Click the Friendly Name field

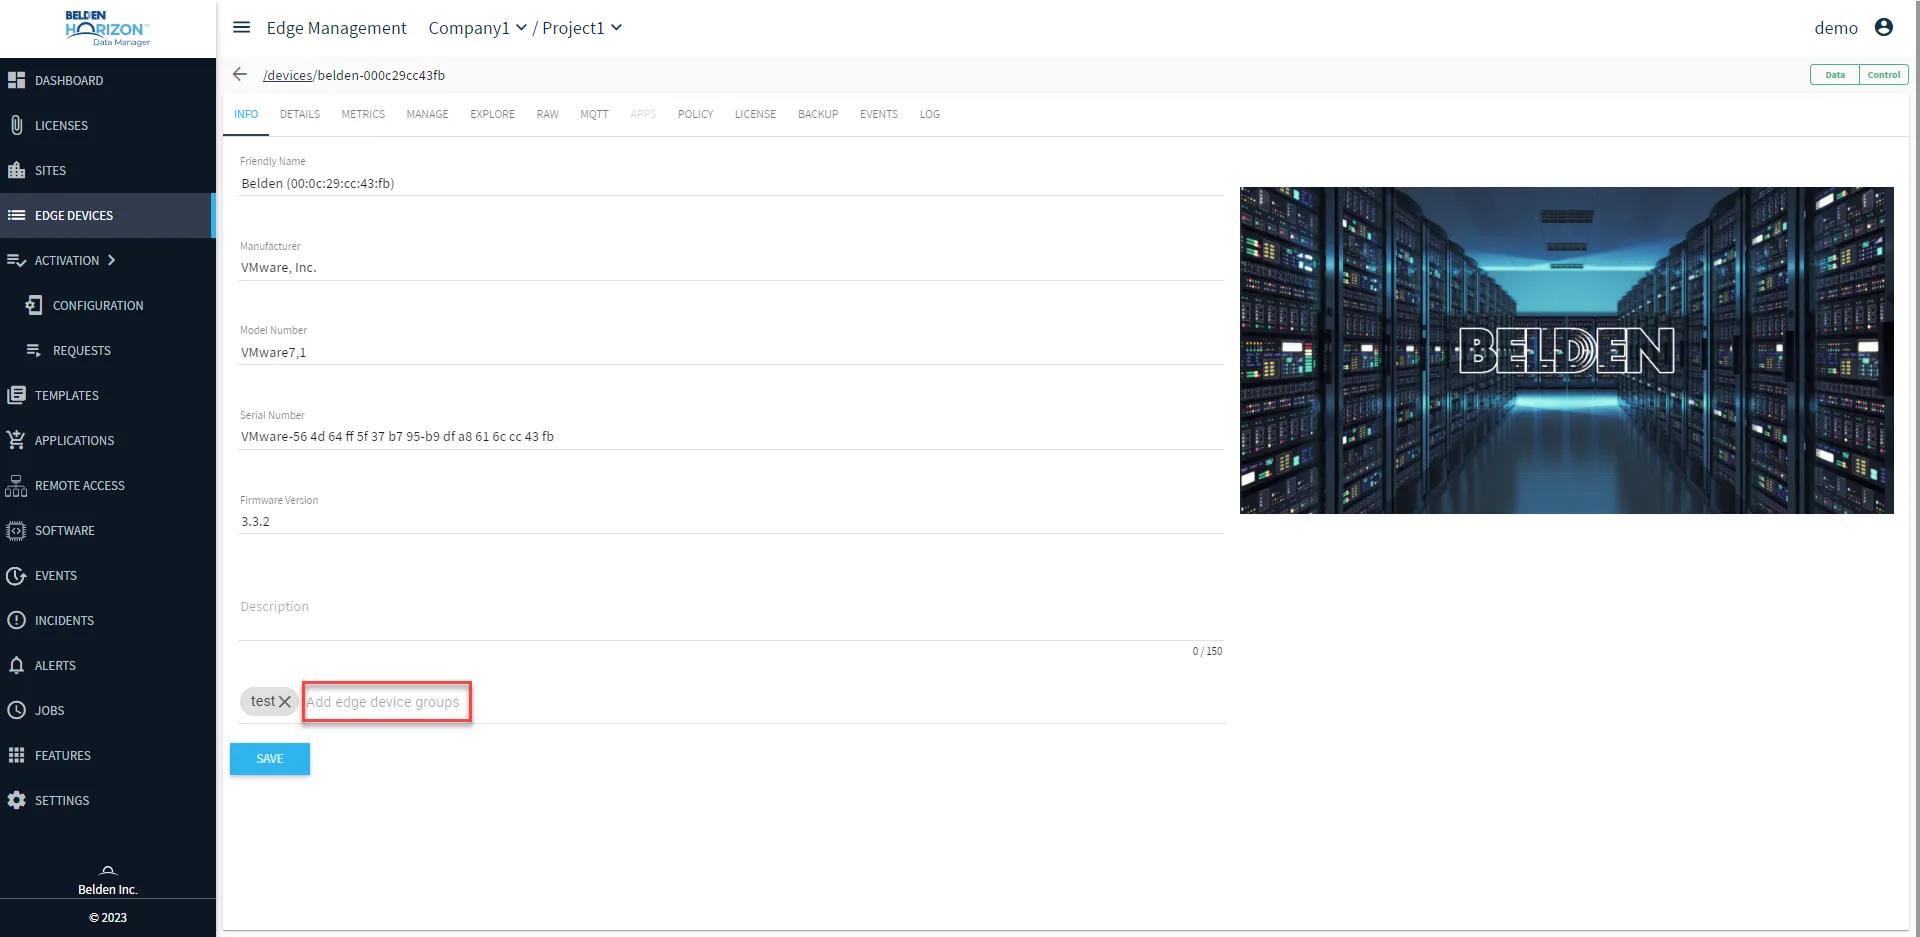(731, 183)
